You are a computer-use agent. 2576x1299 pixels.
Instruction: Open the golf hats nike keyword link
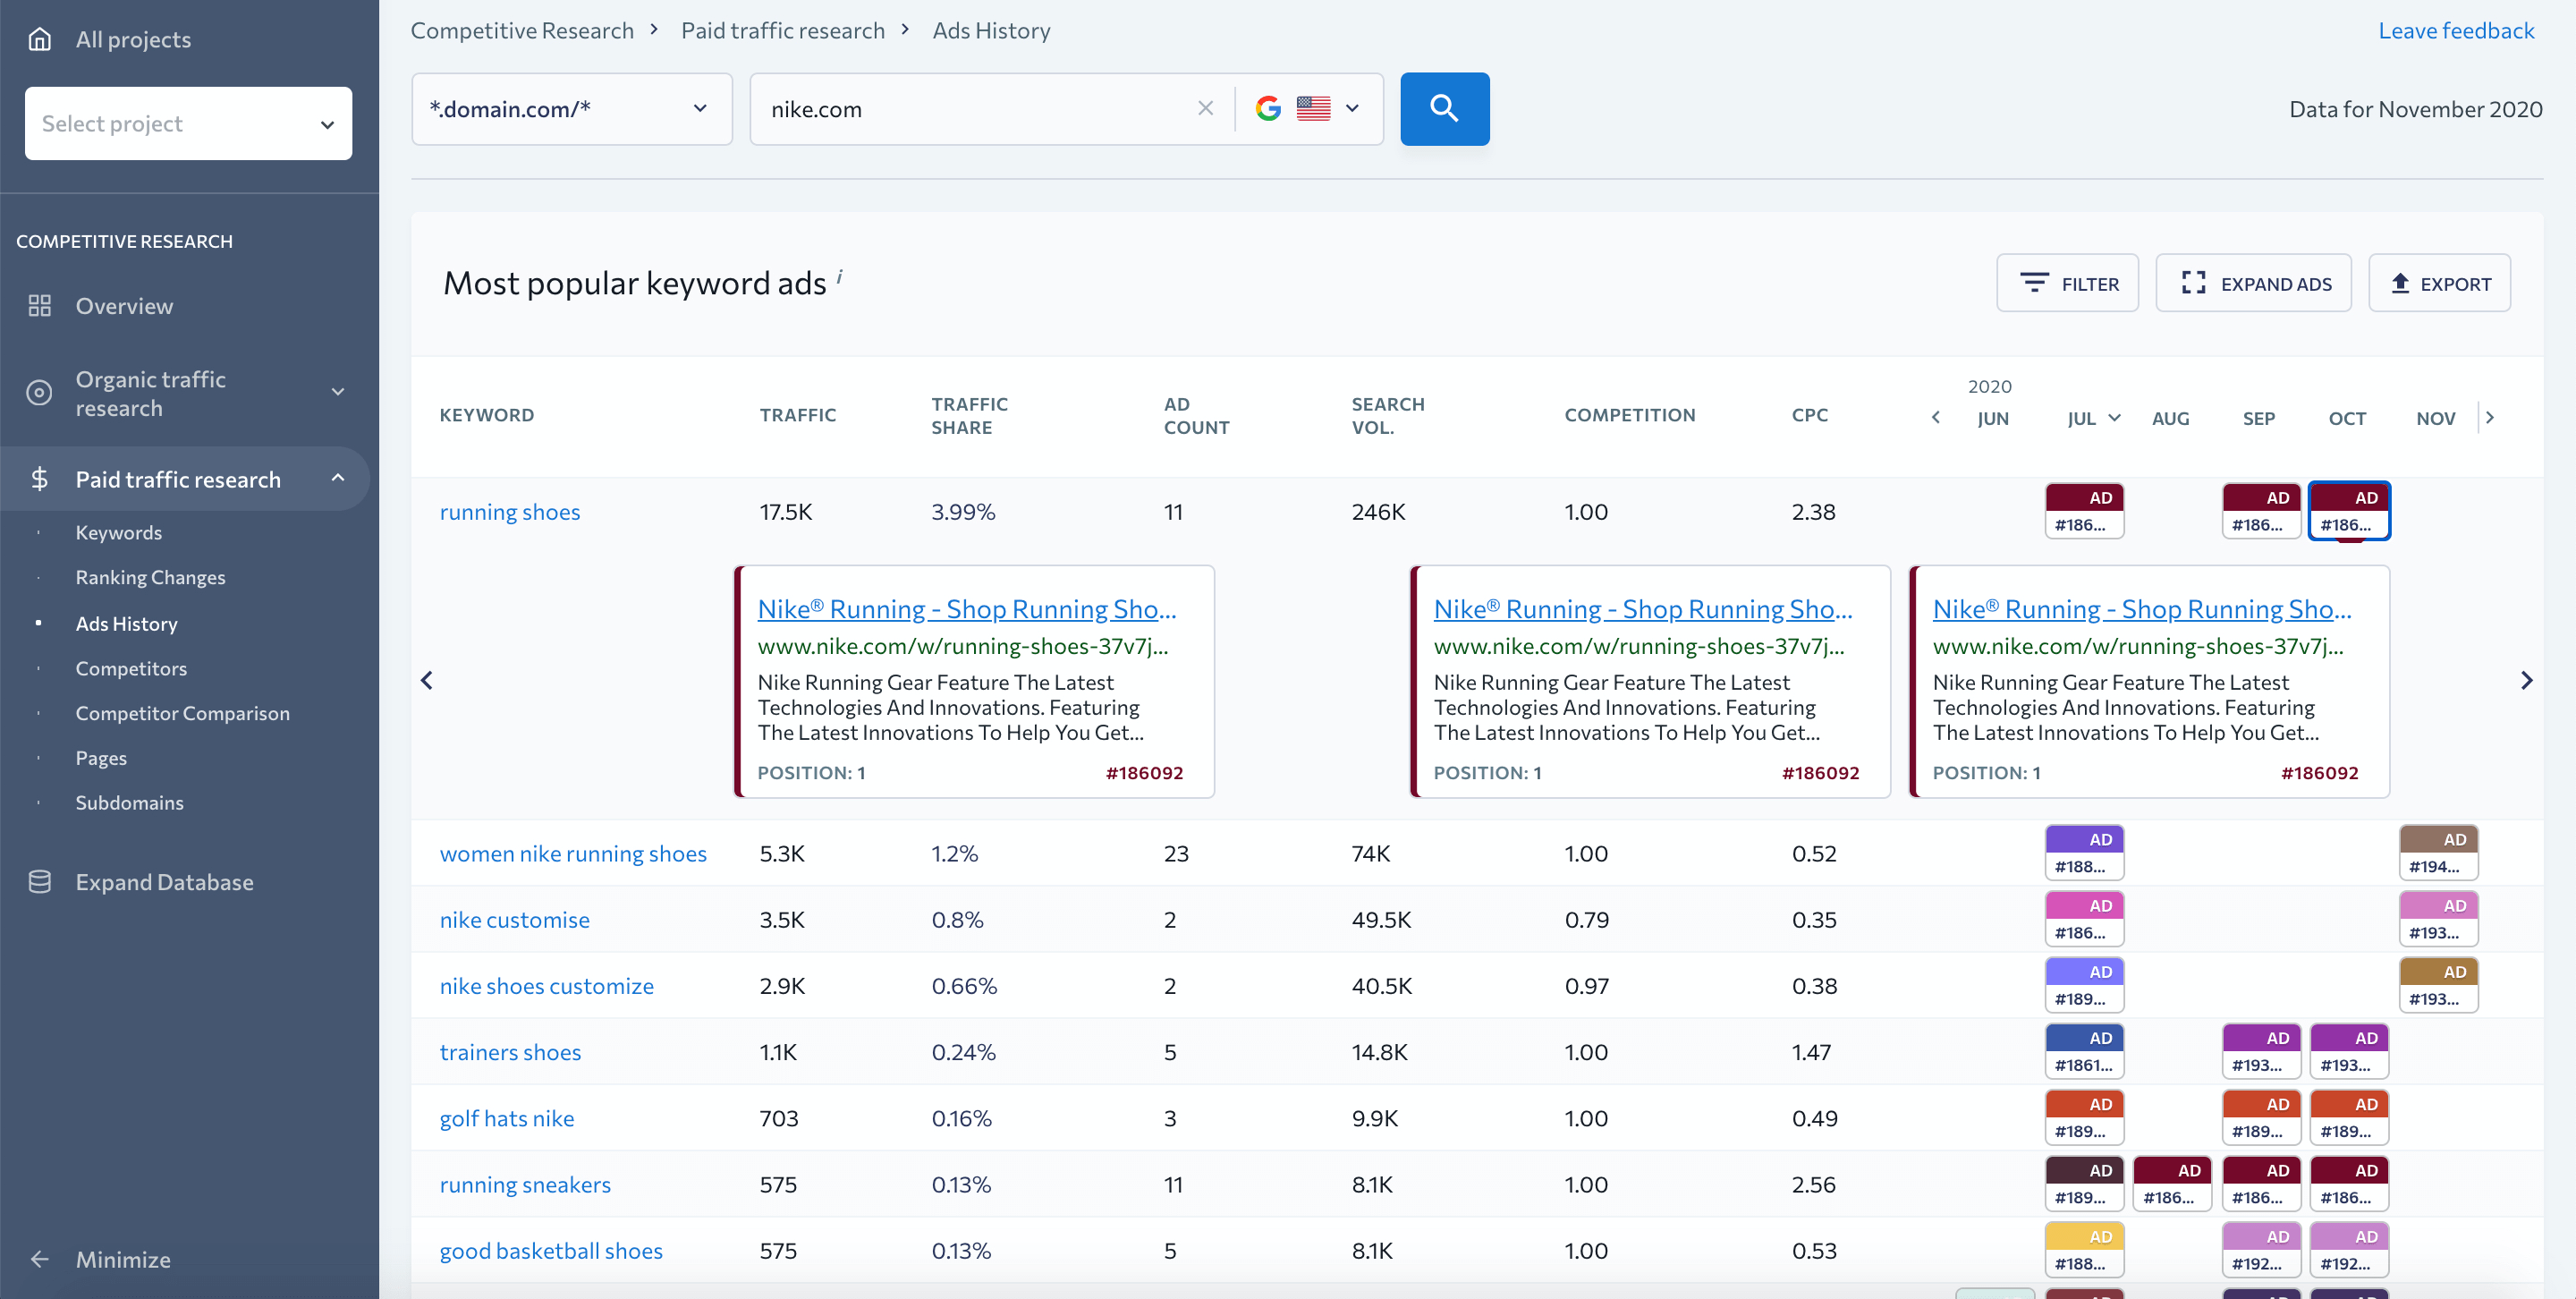click(x=507, y=1119)
